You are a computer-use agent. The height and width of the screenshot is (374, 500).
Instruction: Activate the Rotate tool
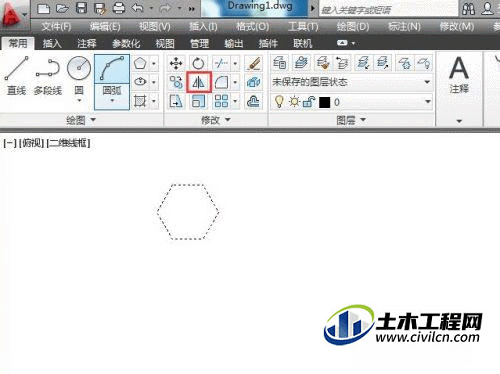(x=198, y=63)
